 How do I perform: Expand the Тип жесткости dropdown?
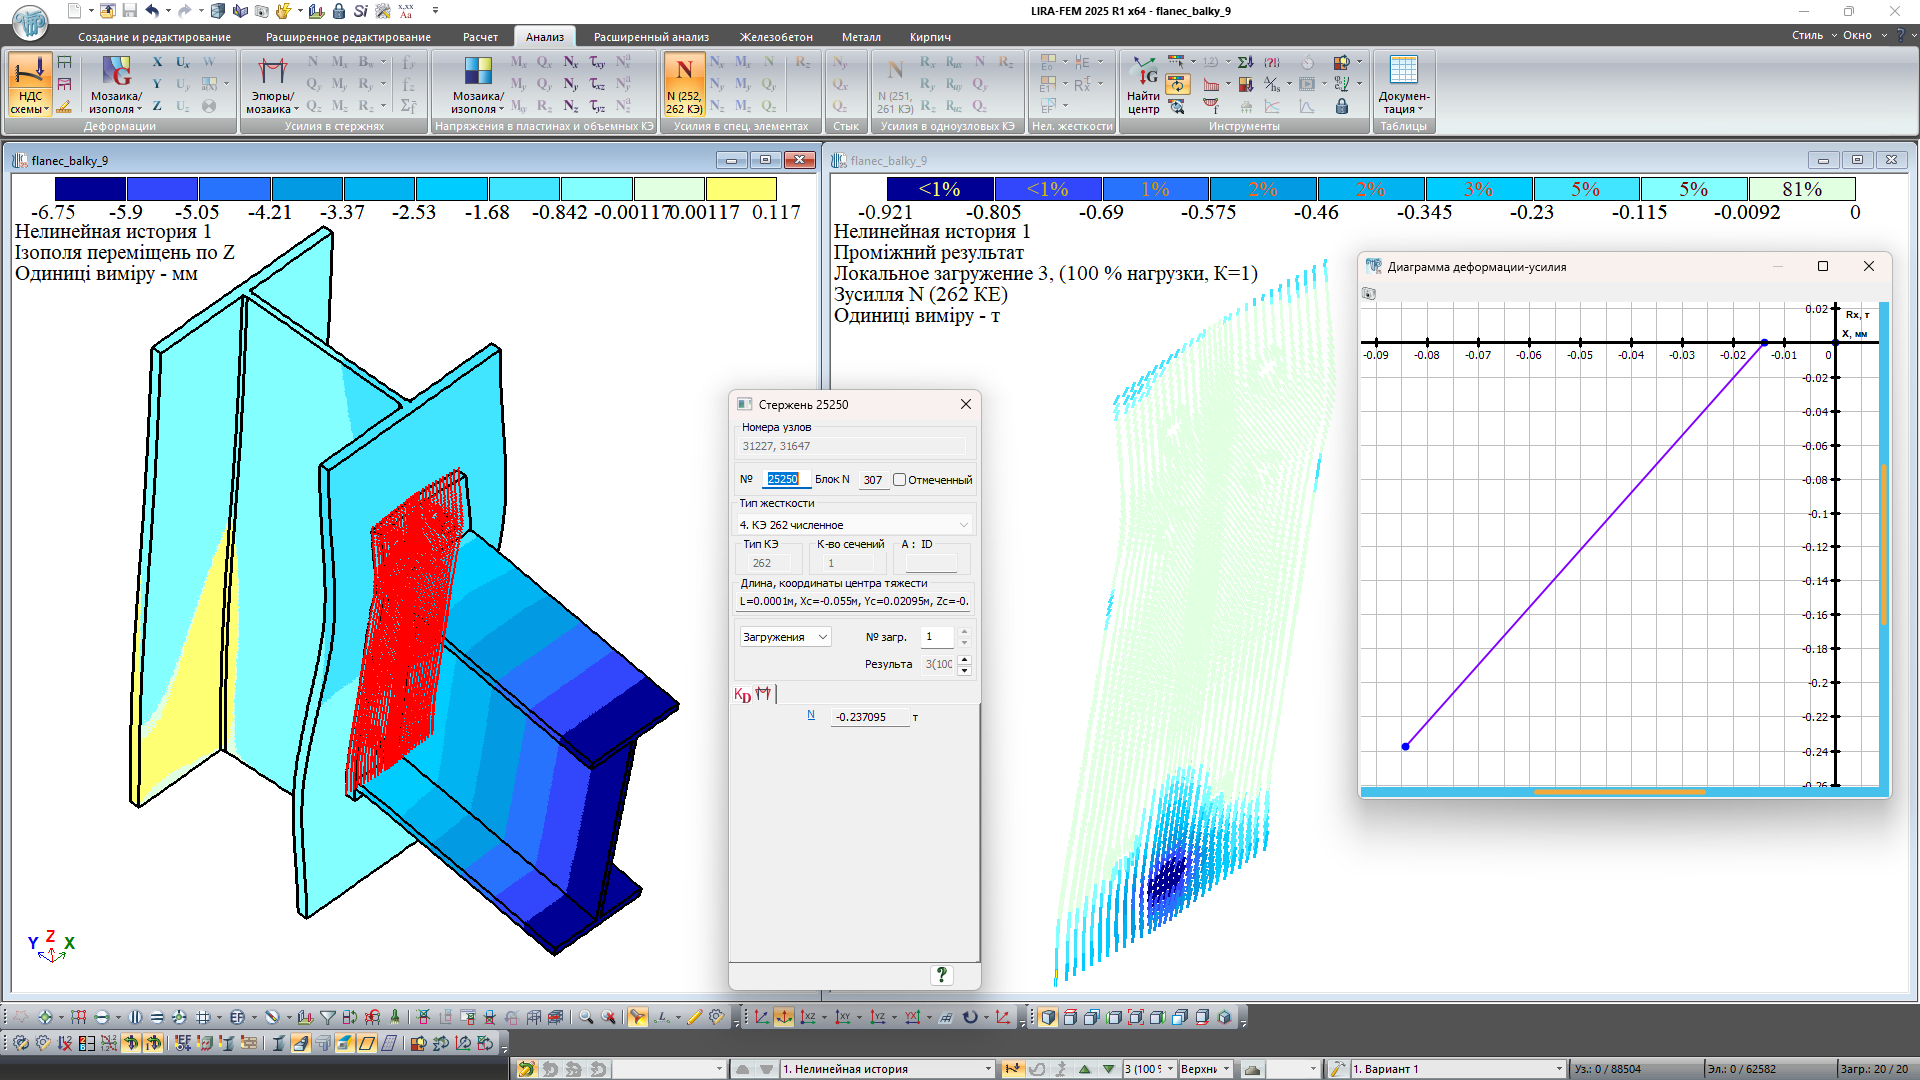coord(963,524)
